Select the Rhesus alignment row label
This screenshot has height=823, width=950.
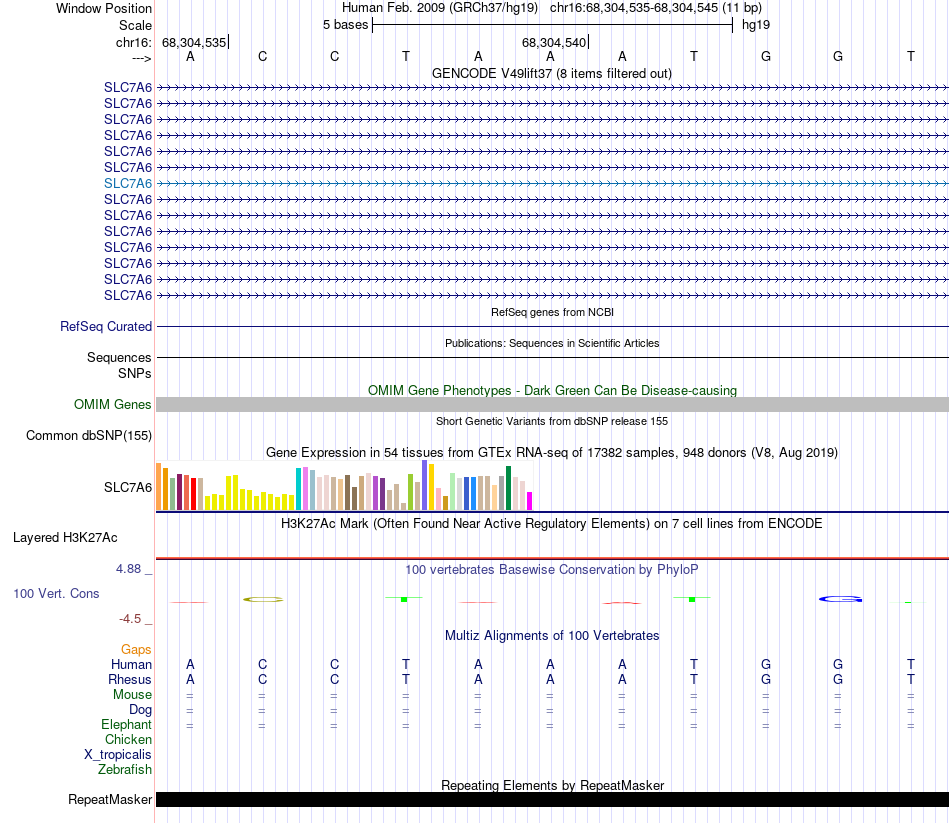point(130,679)
